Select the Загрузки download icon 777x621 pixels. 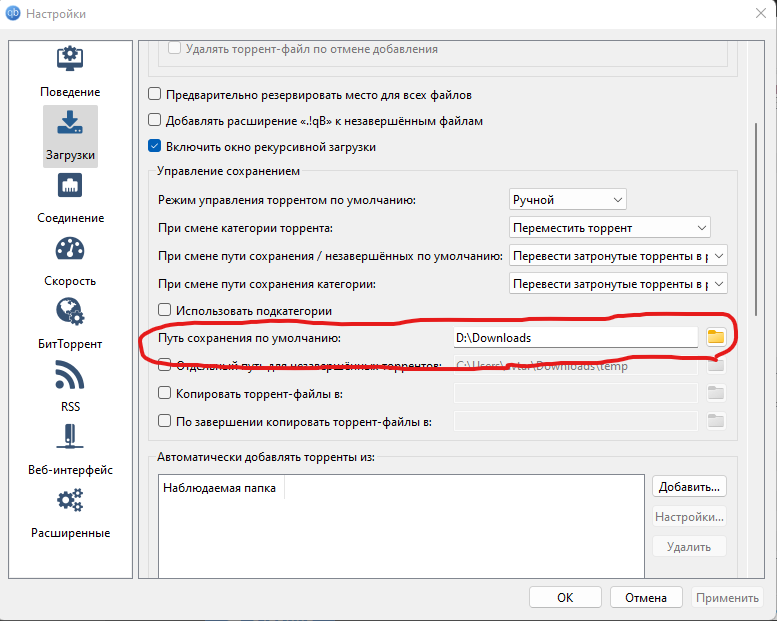pos(70,122)
